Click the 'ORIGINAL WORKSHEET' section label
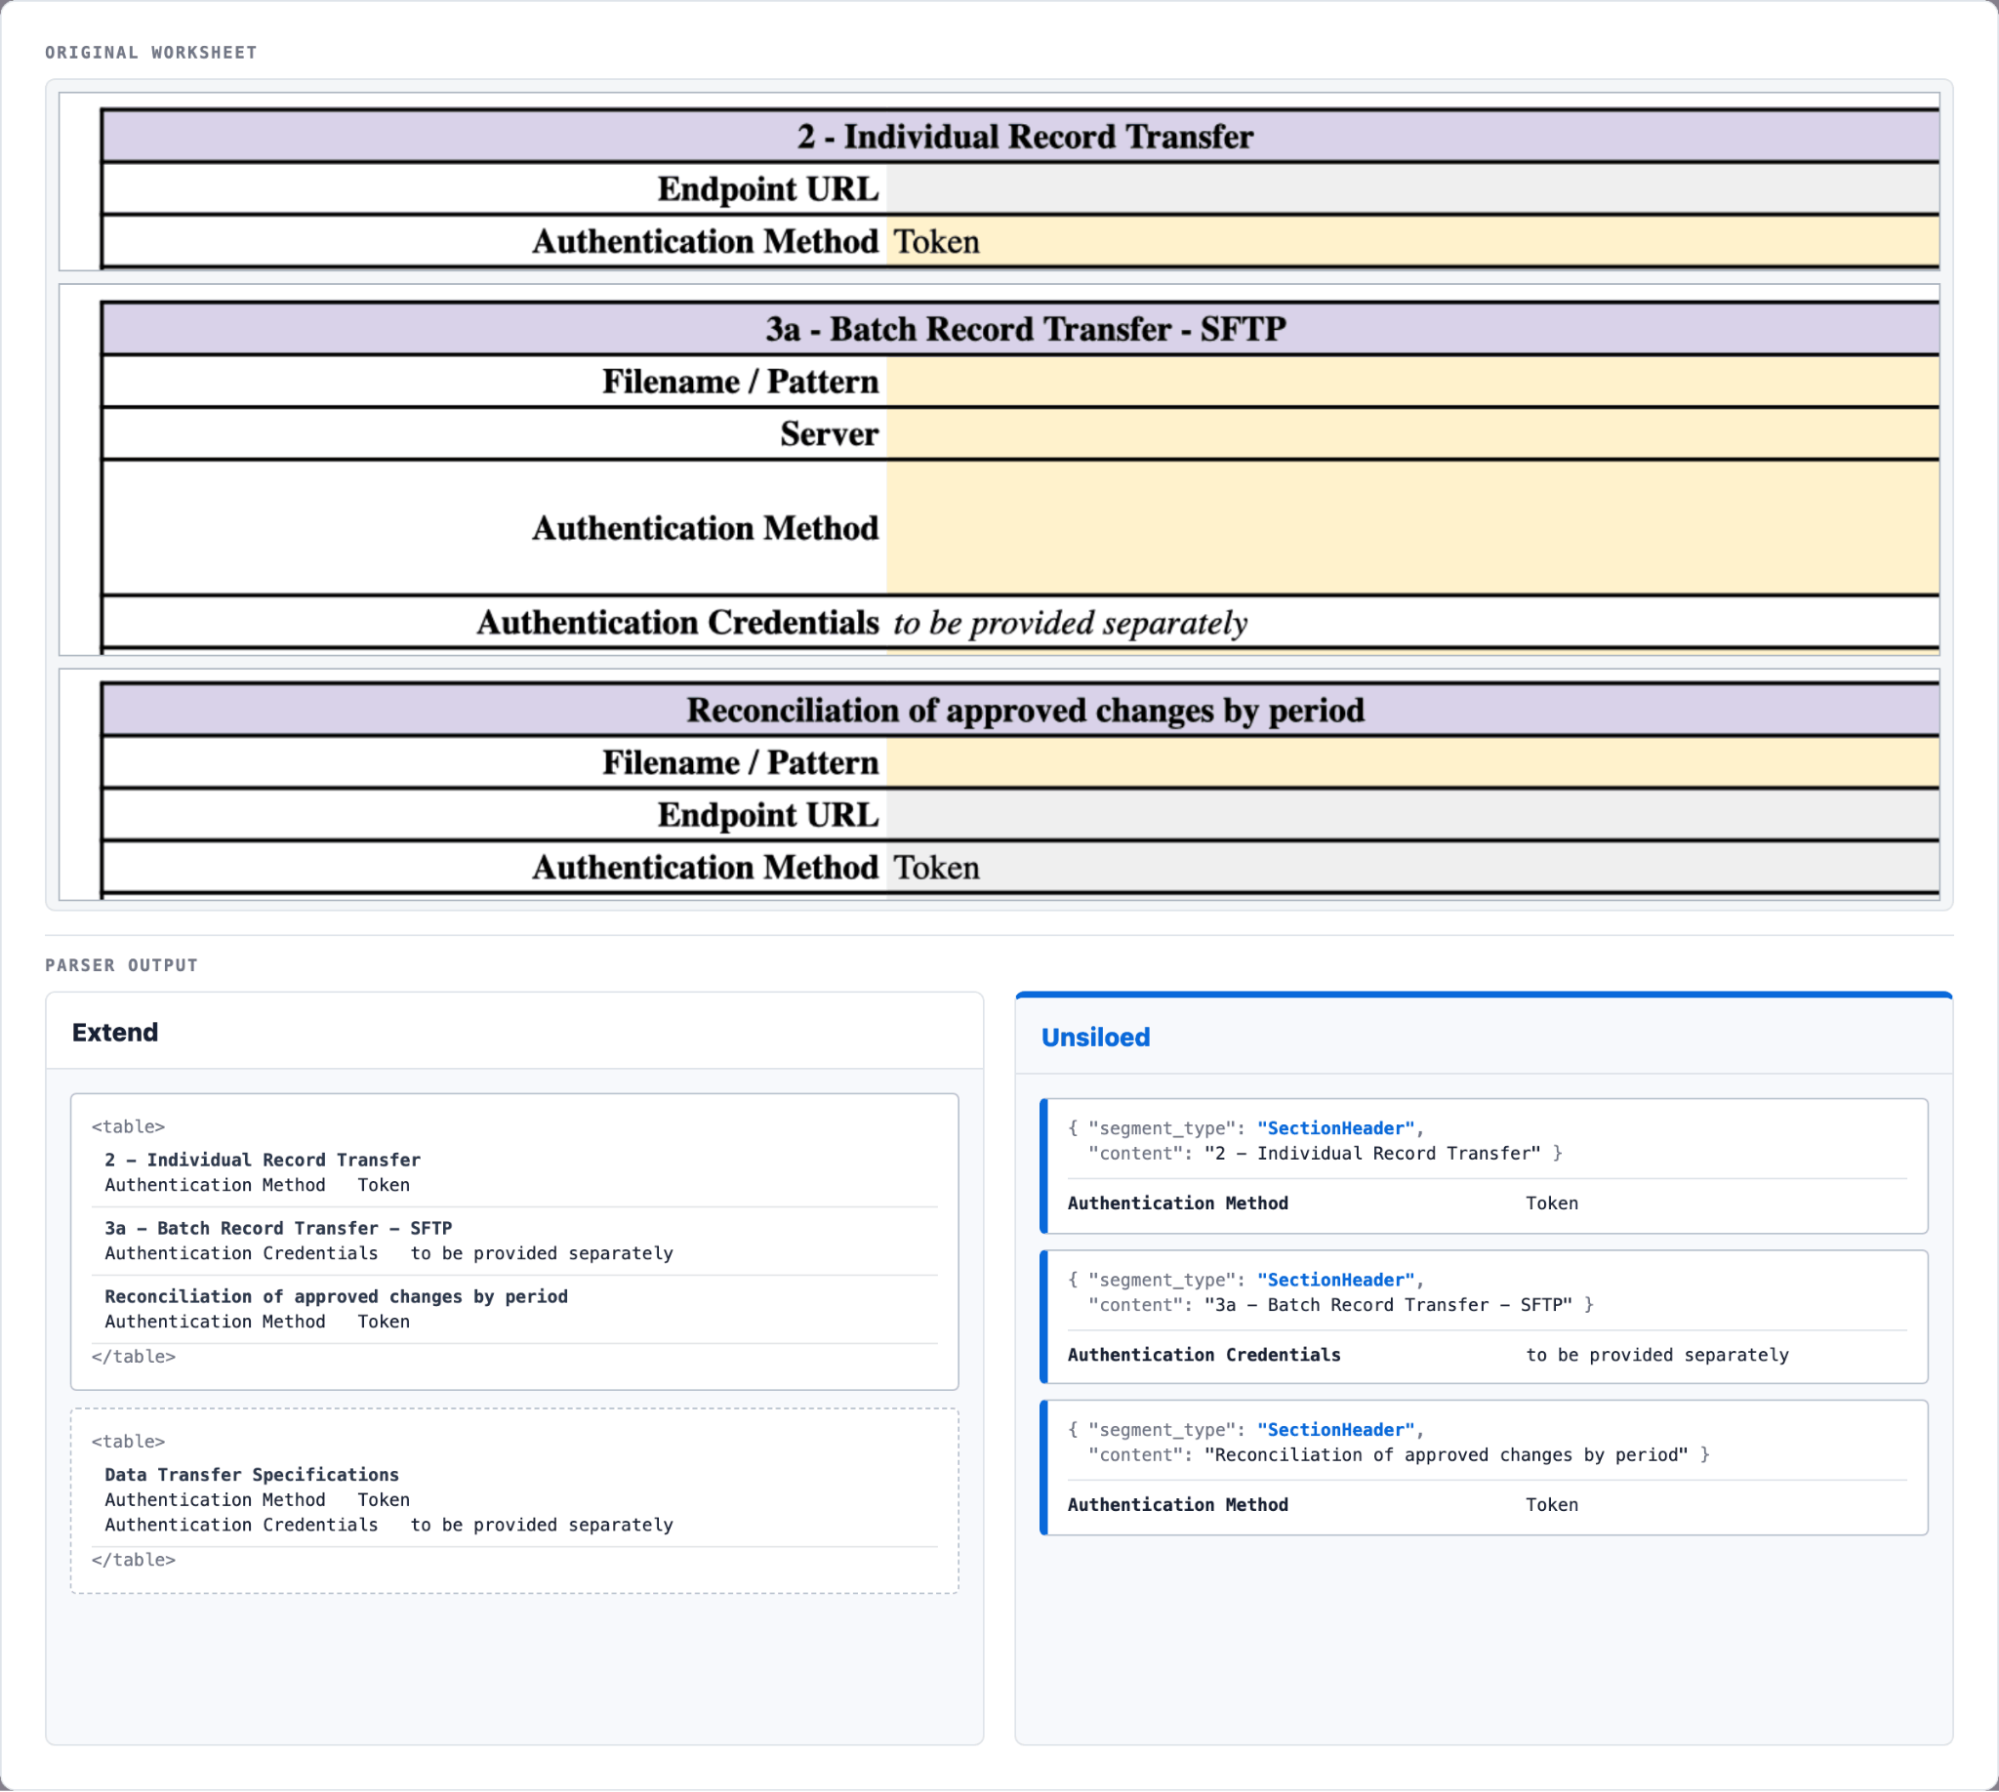 pos(151,53)
